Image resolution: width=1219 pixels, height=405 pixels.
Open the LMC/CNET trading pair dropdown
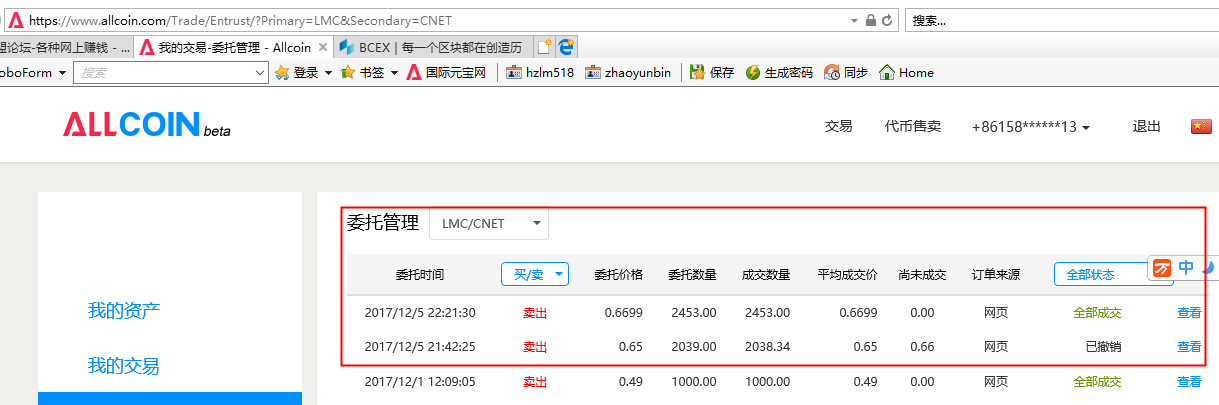489,223
